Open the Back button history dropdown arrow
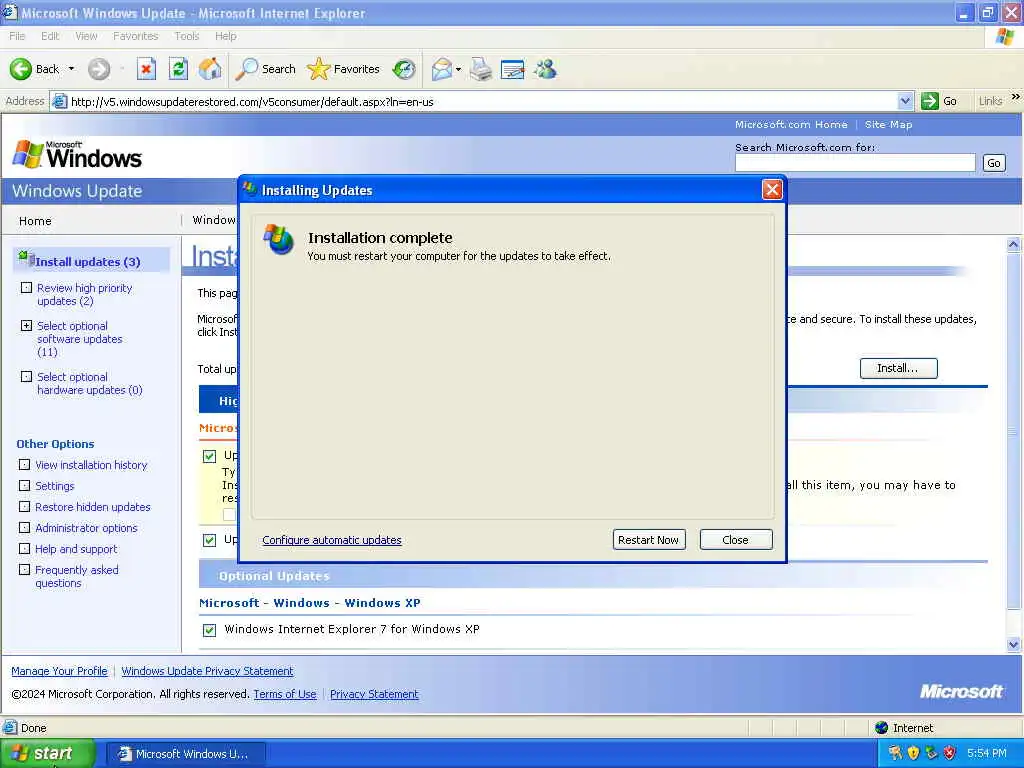Viewport: 1024px width, 768px height. click(x=71, y=69)
